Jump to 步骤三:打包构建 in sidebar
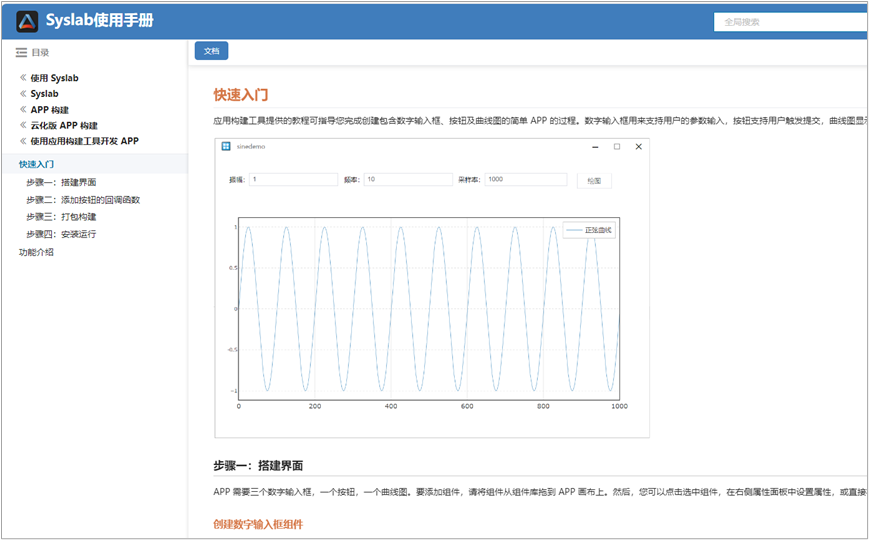The width and height of the screenshot is (869, 540). coord(62,217)
